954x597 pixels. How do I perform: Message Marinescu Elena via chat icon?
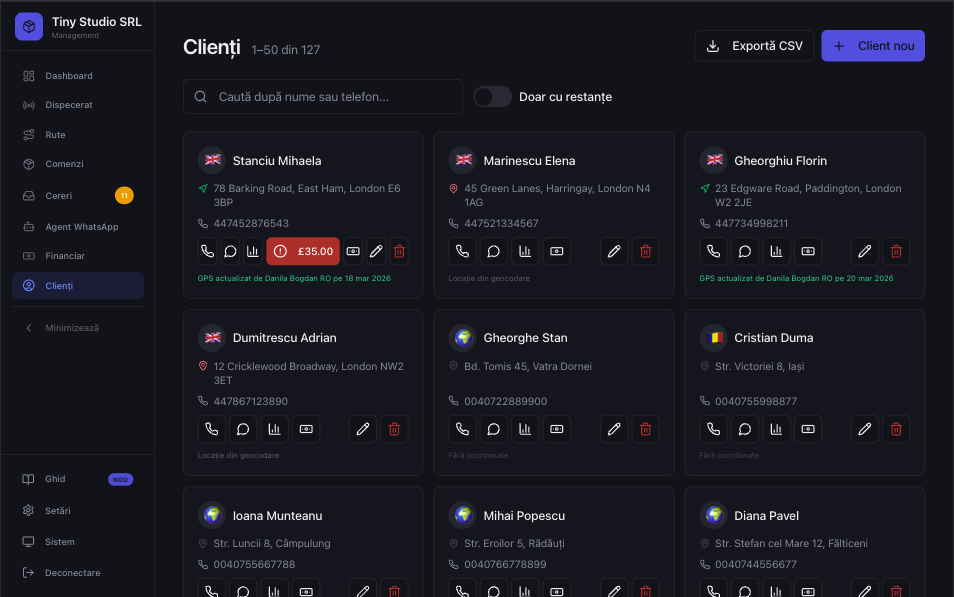493,251
